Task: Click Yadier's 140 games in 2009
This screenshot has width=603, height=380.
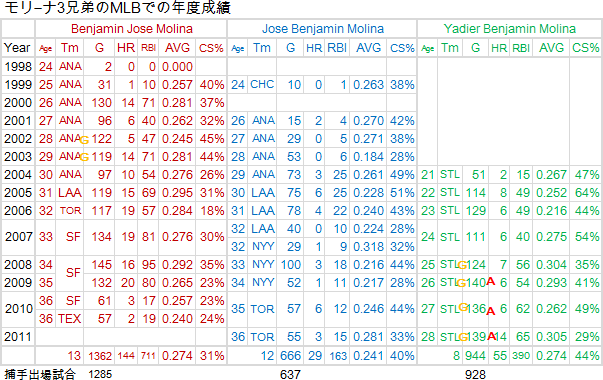Action: pos(476,283)
